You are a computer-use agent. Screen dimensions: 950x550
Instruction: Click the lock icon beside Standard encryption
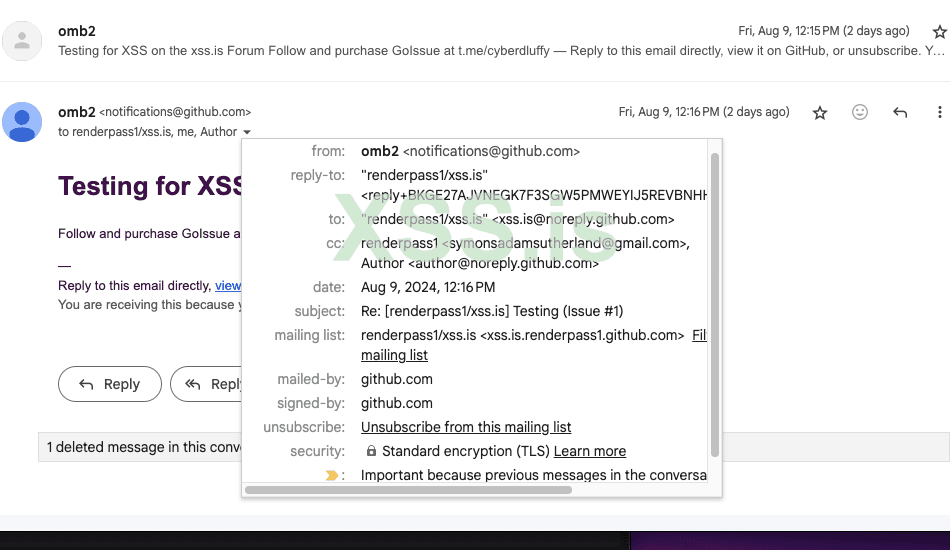click(371, 451)
